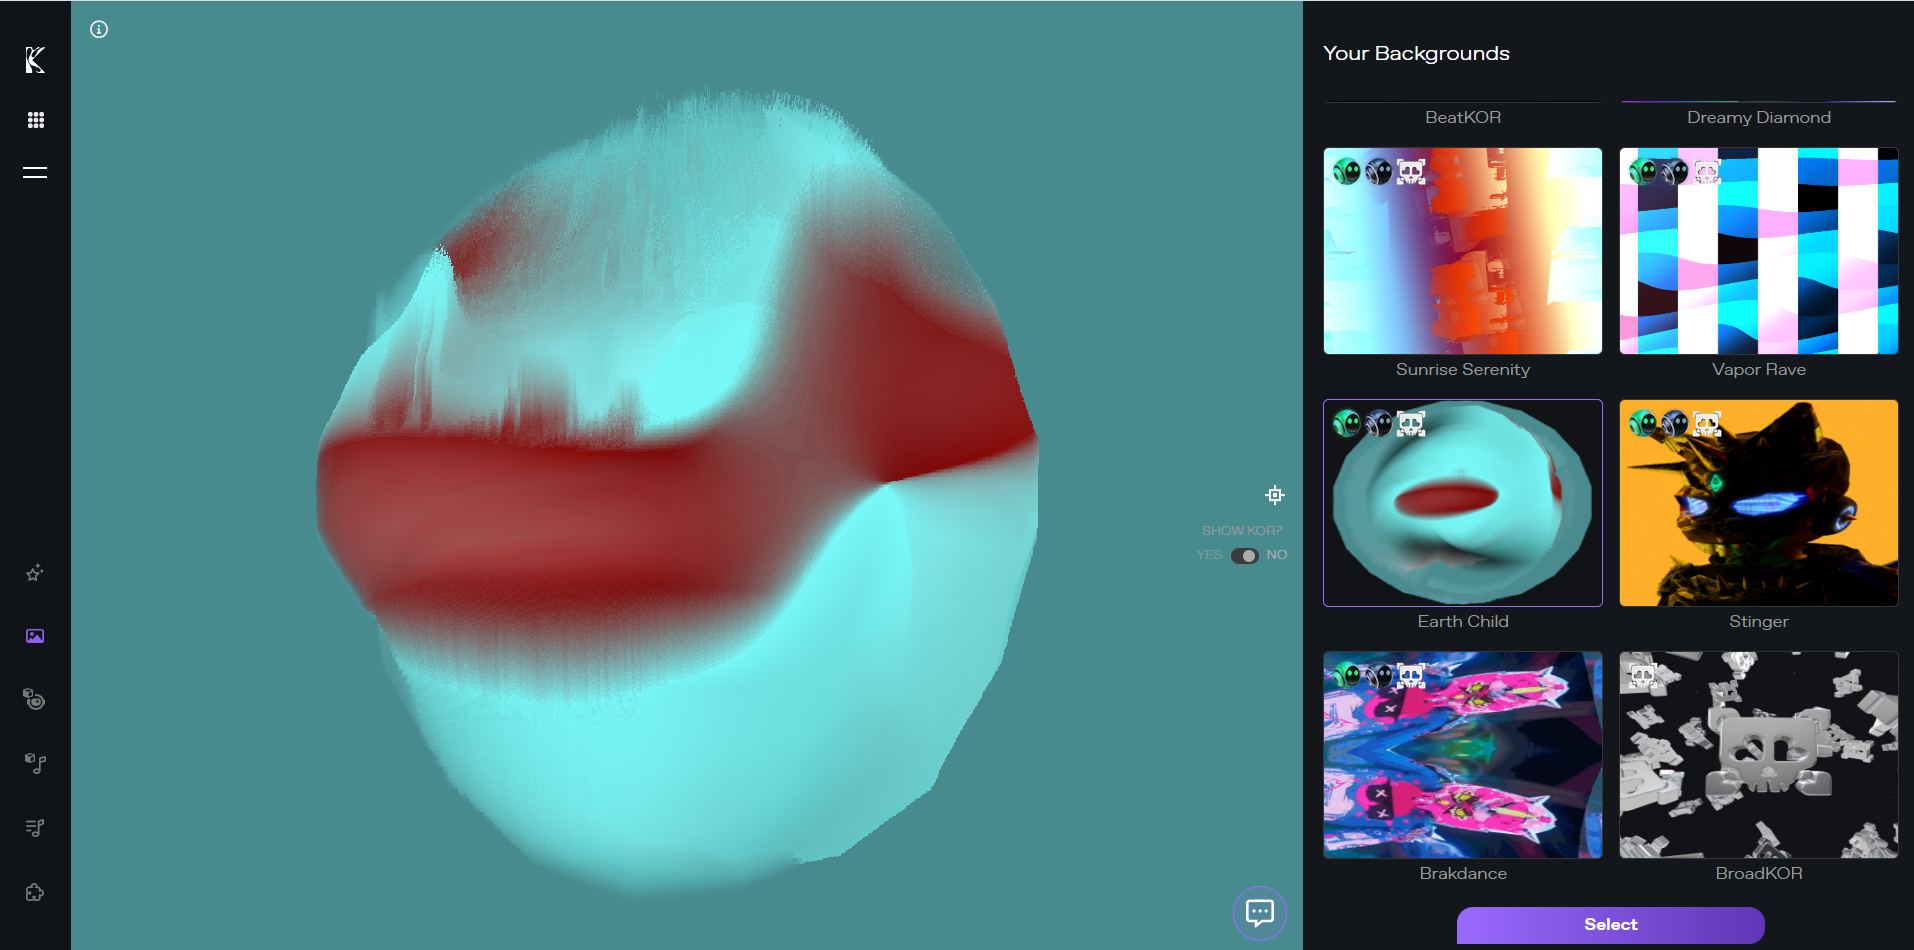
Task: Pick the Stinger background thumbnail
Action: point(1758,503)
